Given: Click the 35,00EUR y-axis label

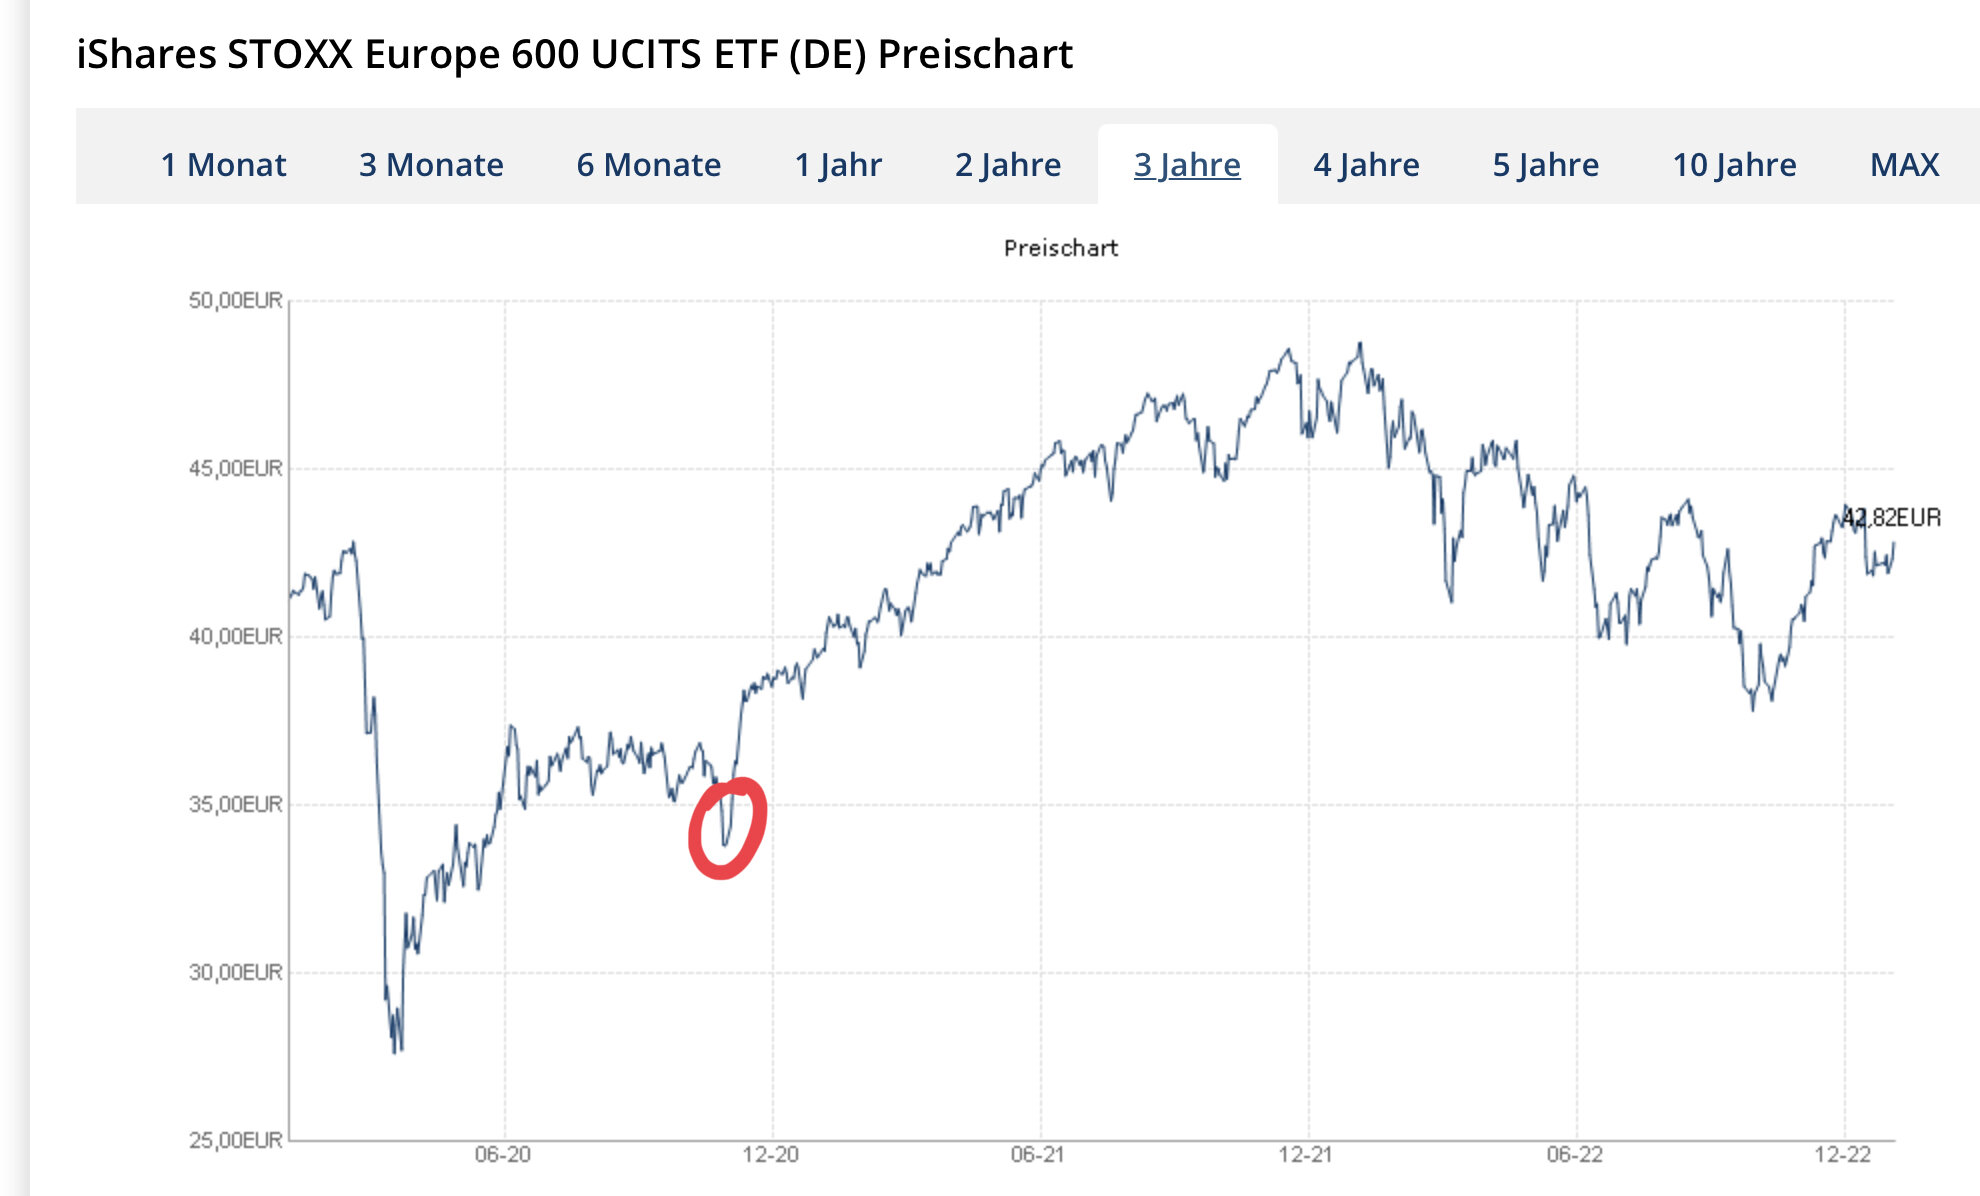Looking at the screenshot, I should pos(236,804).
